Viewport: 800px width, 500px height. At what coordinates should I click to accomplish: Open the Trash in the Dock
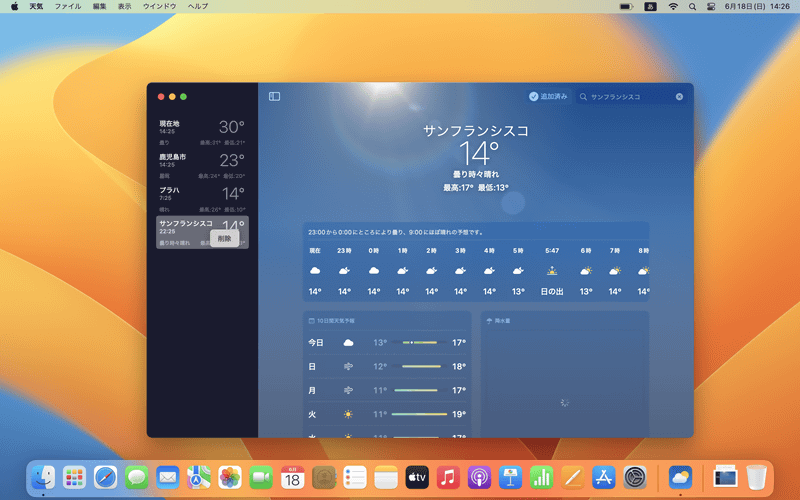pos(757,478)
